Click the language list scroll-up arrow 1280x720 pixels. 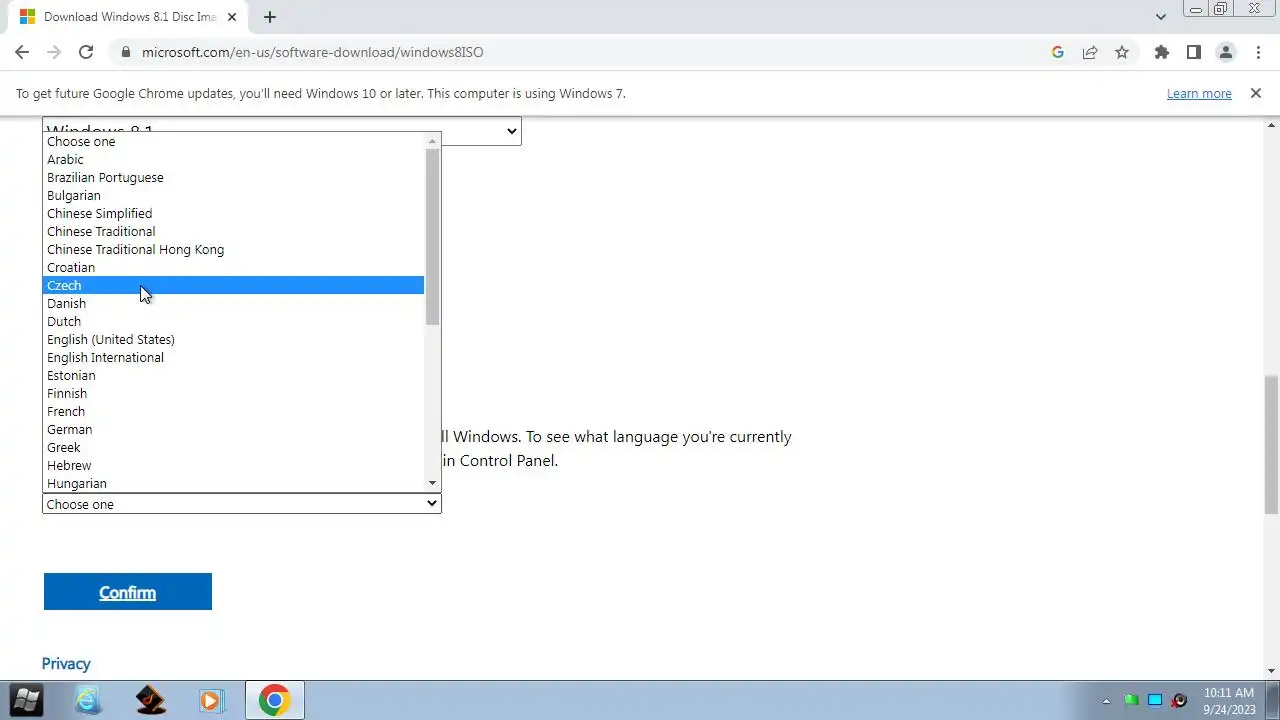click(x=432, y=141)
